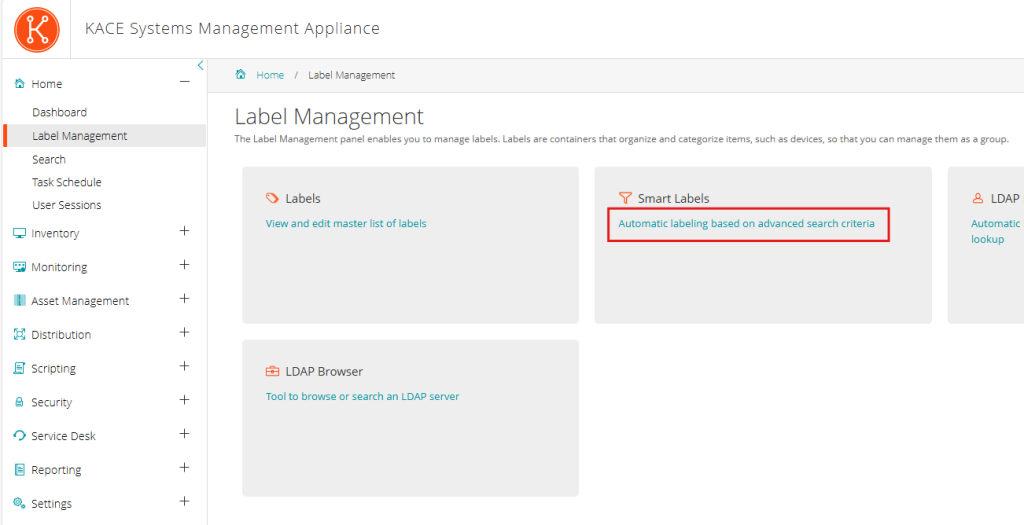Open View and edit master list of labels

pos(346,223)
